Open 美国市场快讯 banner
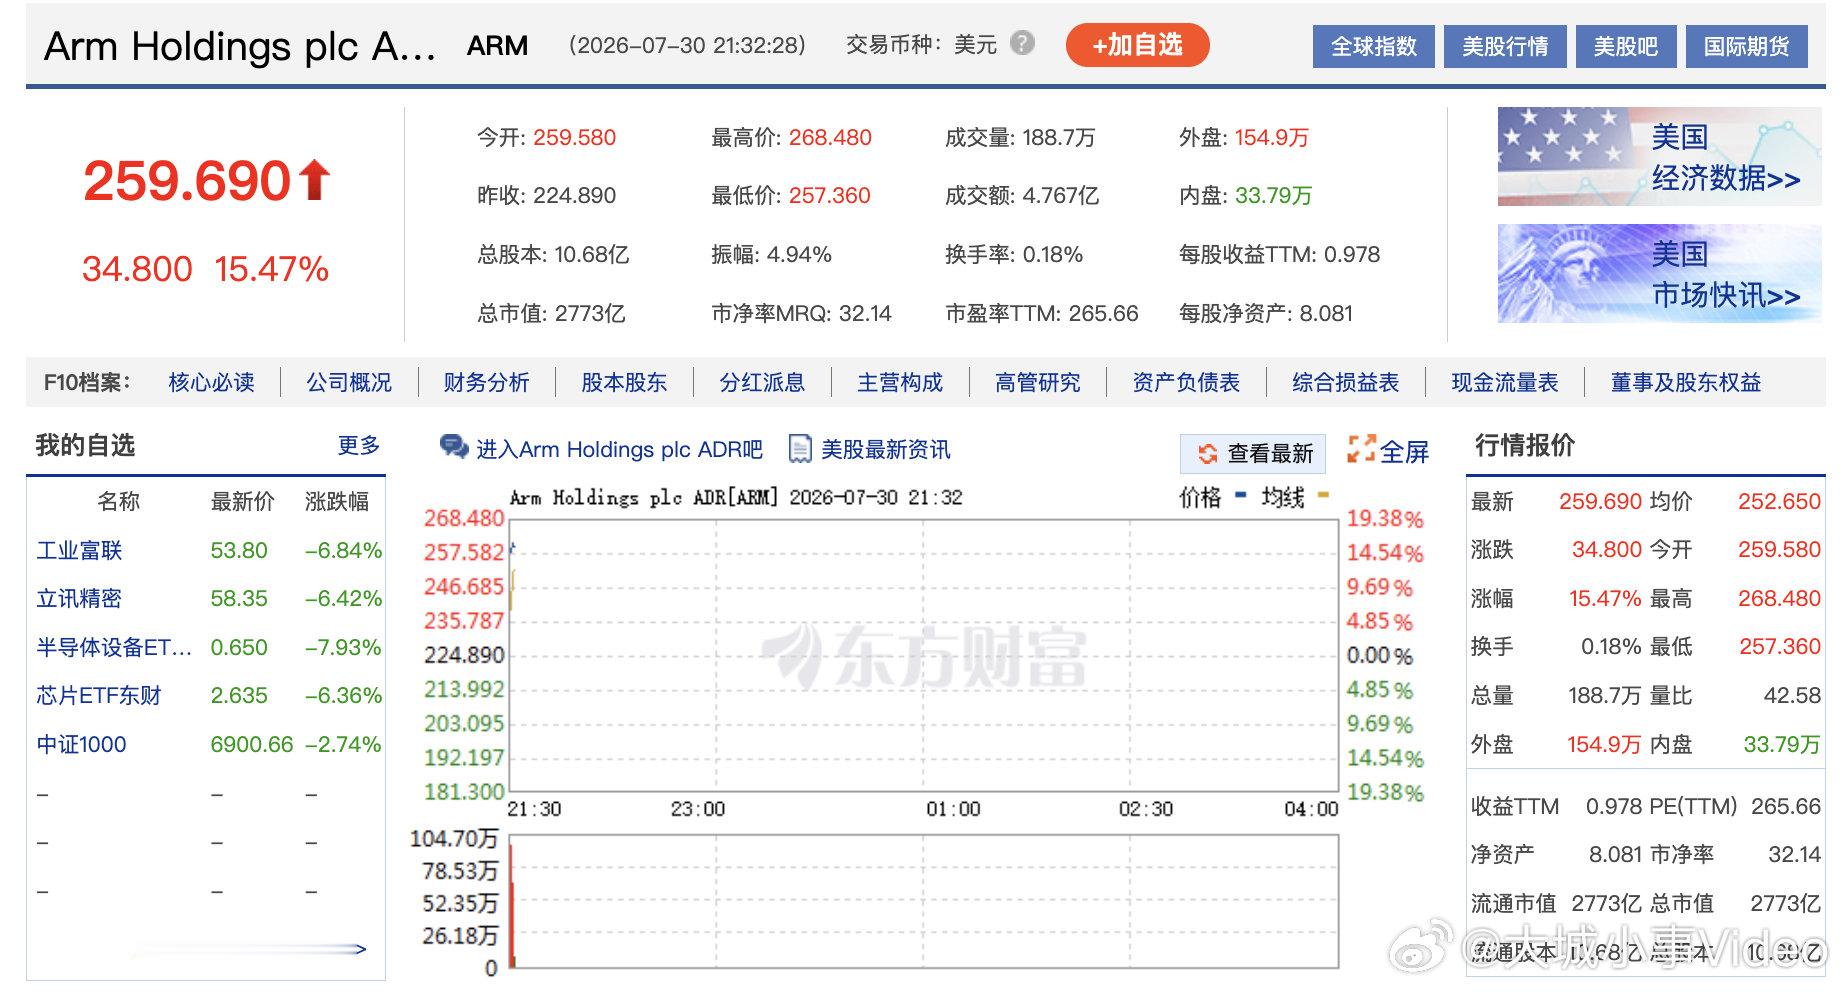The height and width of the screenshot is (992, 1844). pyautogui.click(x=1659, y=273)
